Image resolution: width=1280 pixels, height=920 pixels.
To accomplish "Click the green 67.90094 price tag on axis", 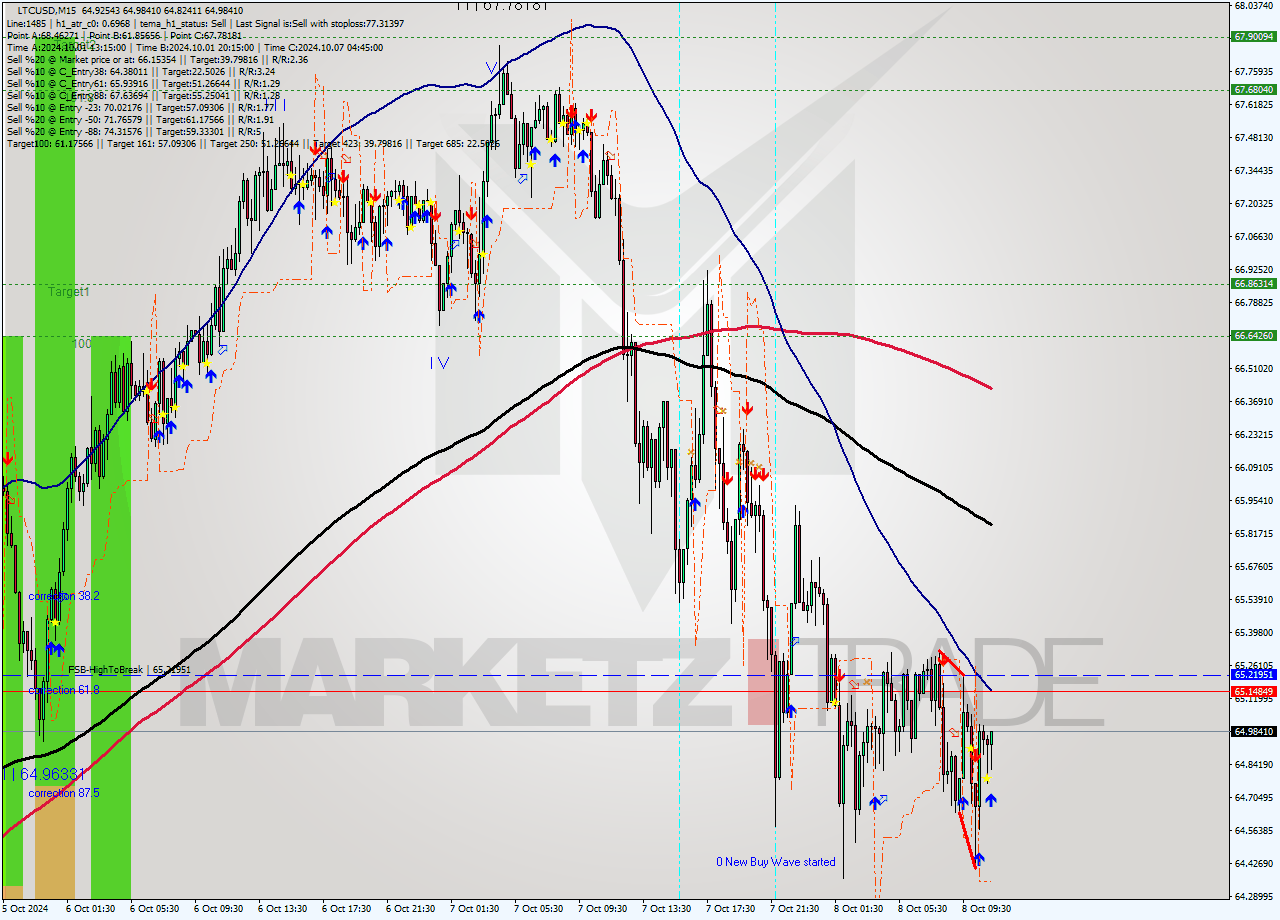I will pos(1254,37).
